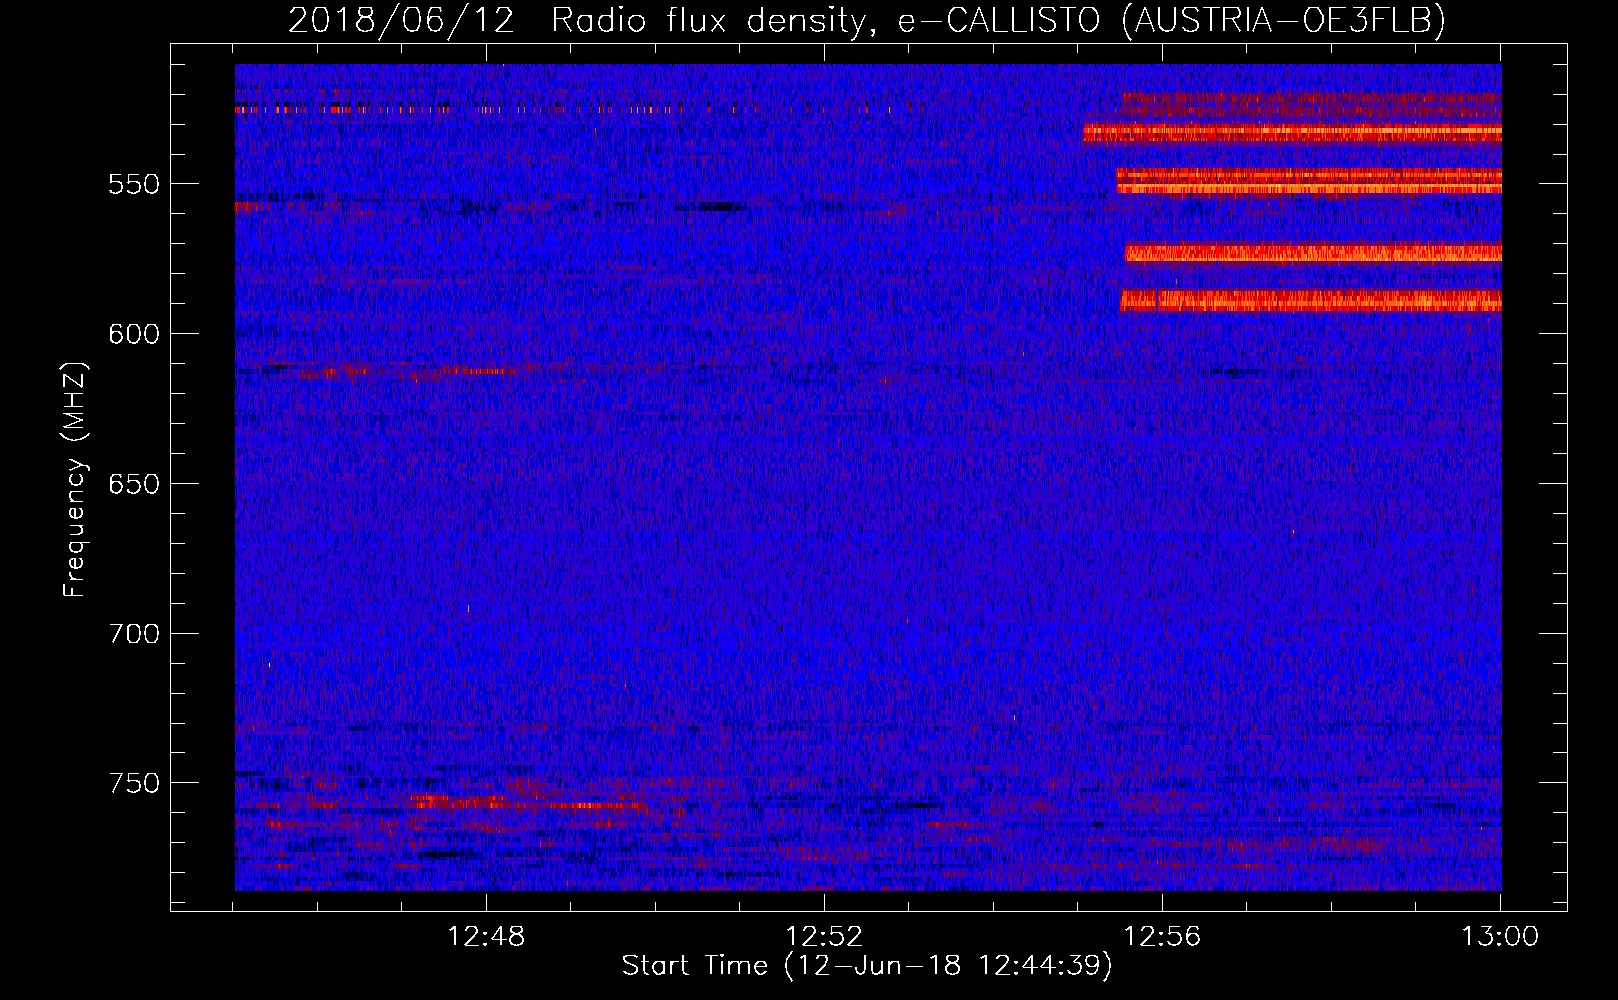
Task: Click the plot title mentioning e-CALLISTO AUSTRIA-OE3FLB
Action: click(x=867, y=20)
